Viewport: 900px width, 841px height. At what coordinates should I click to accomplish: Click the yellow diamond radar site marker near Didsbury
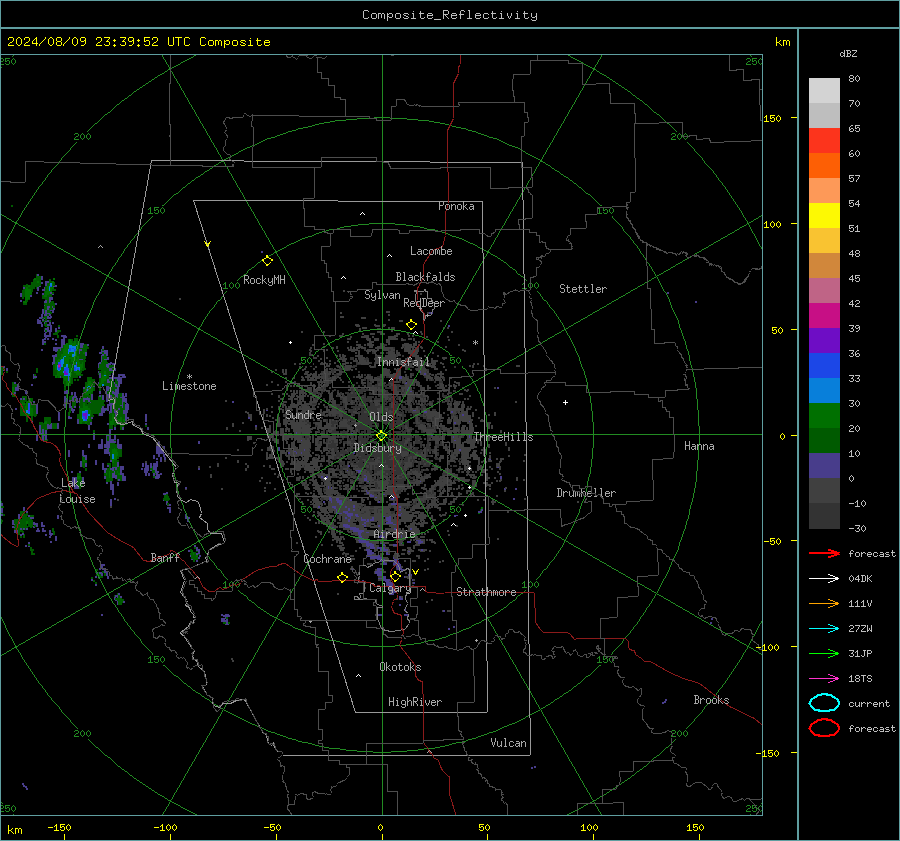pyautogui.click(x=381, y=436)
